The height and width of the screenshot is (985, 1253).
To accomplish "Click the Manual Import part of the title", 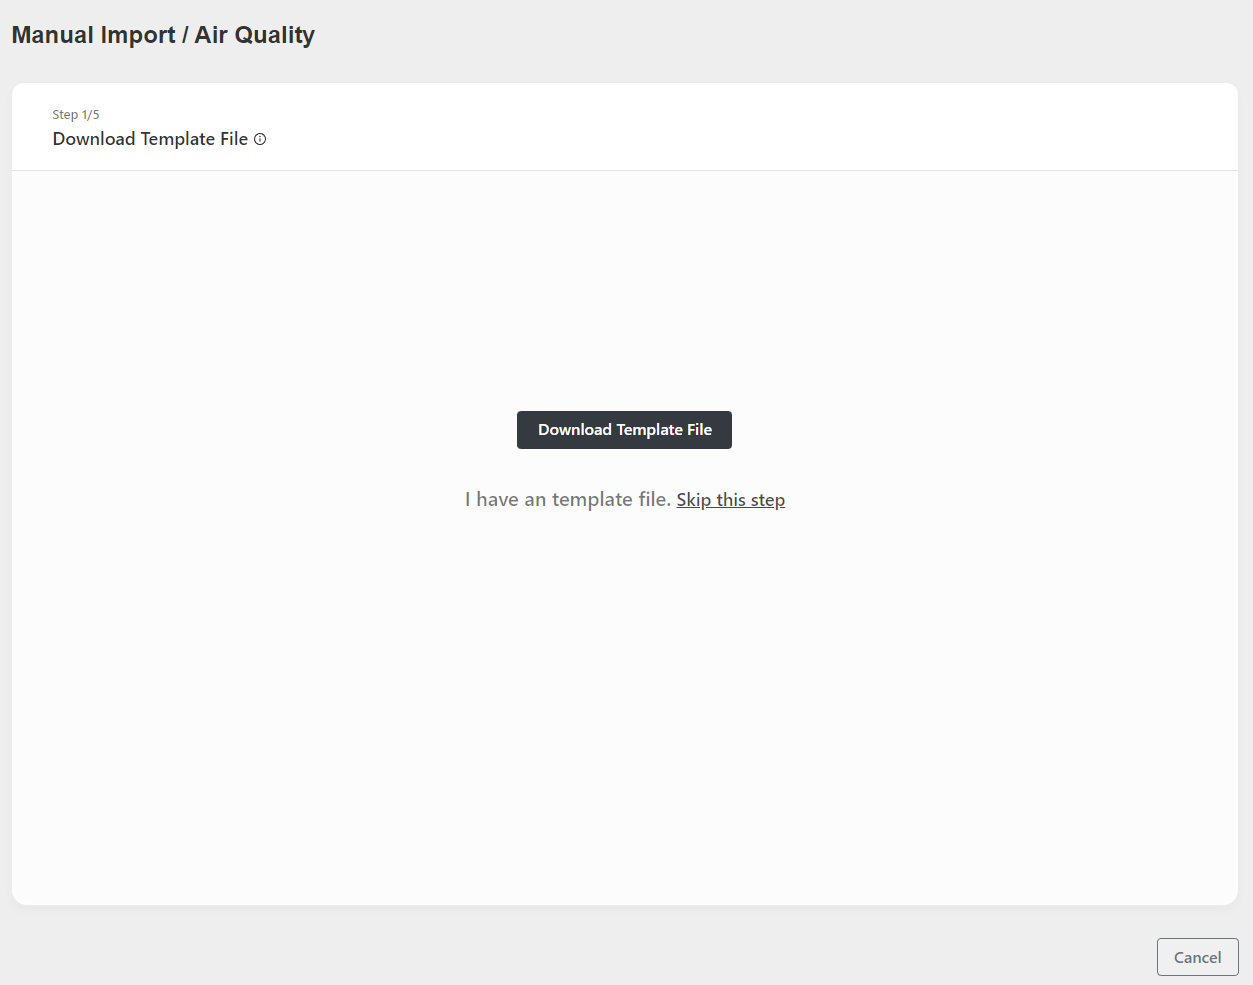I will [93, 35].
